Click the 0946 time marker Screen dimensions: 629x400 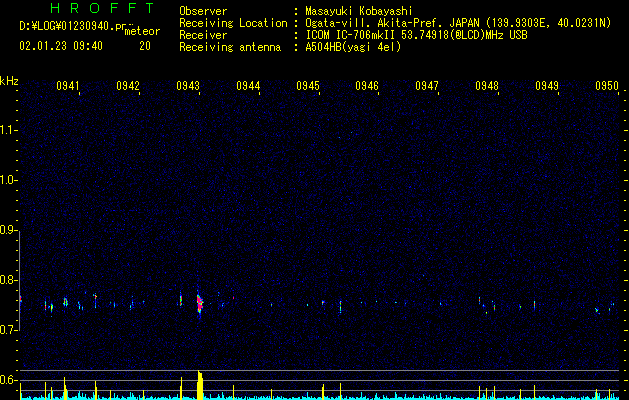[x=367, y=86]
